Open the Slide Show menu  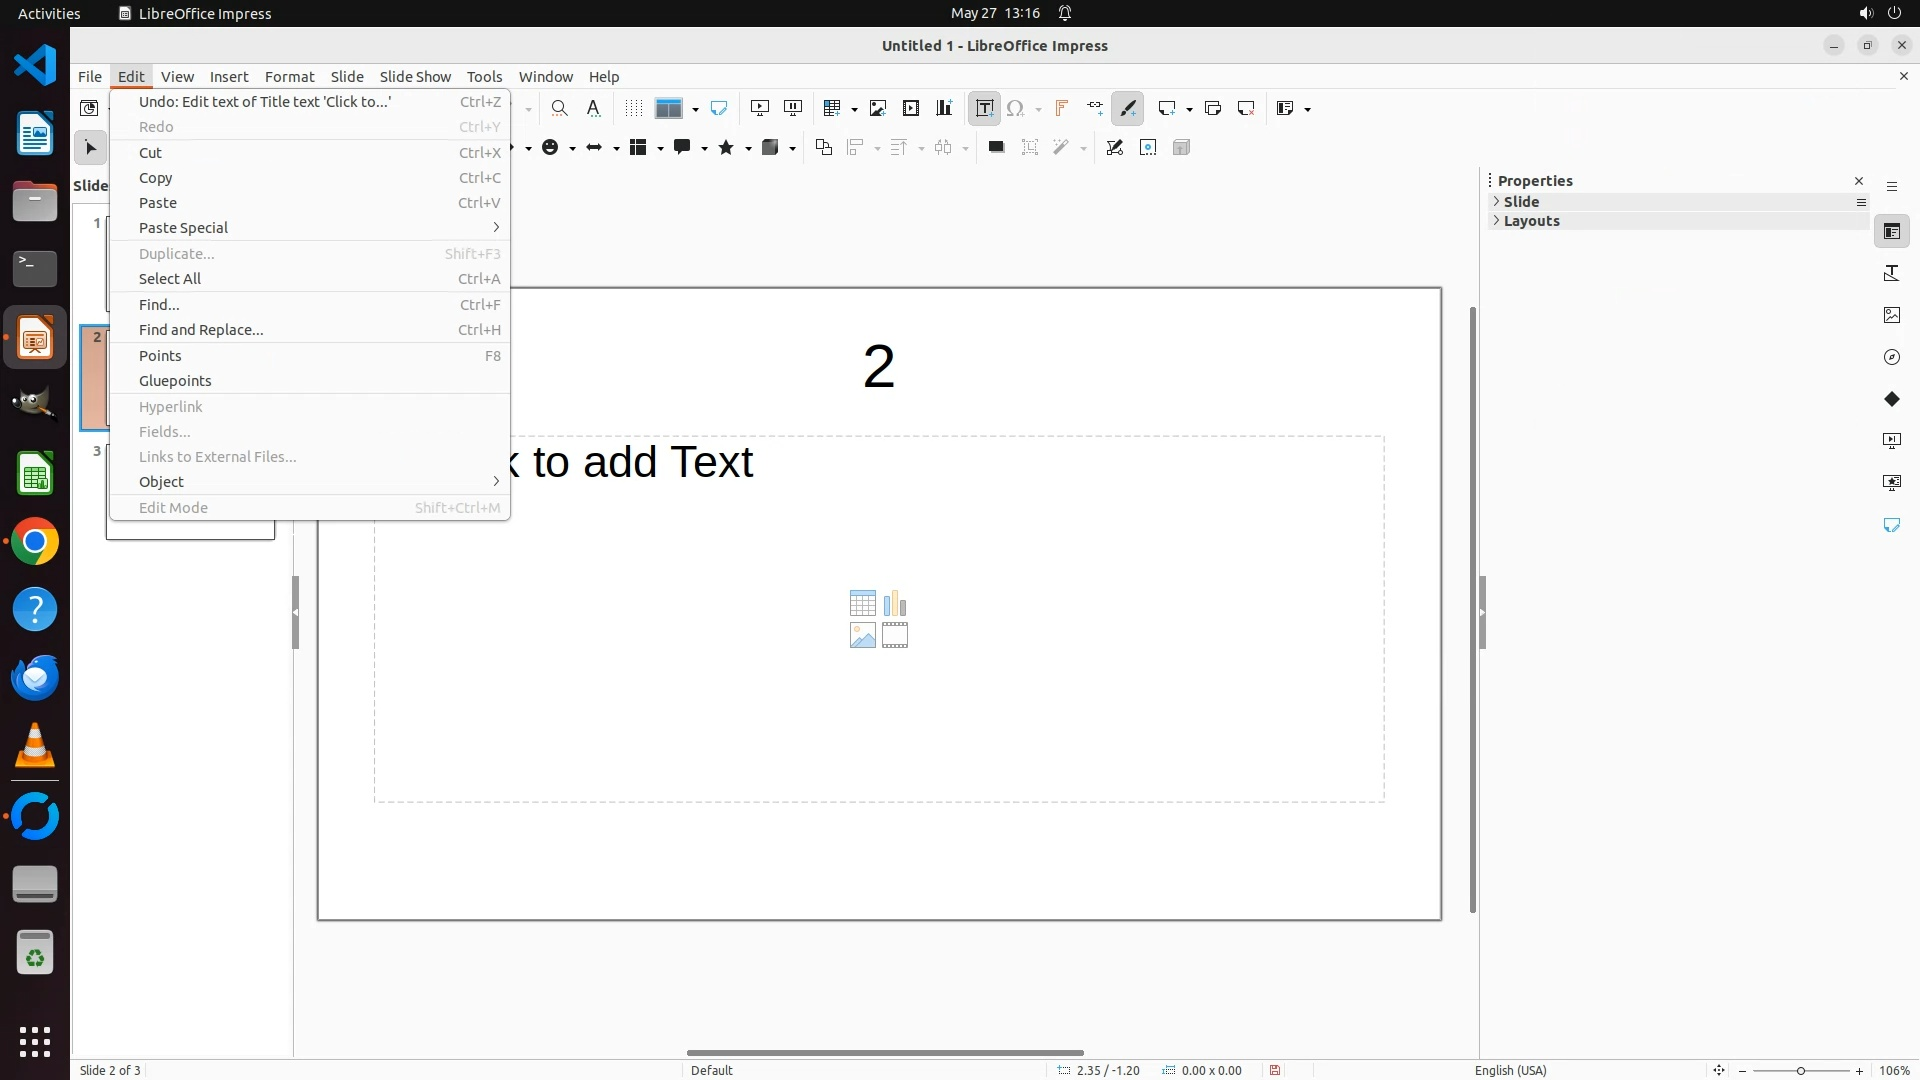(415, 77)
